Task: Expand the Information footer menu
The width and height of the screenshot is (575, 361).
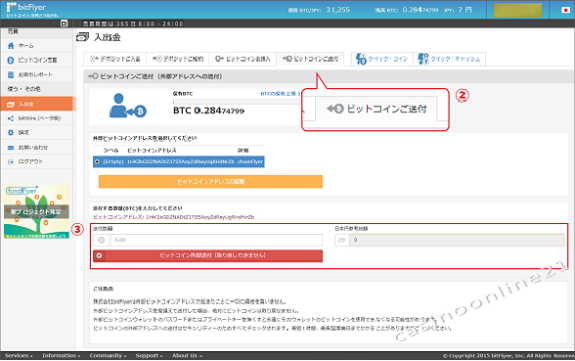Action: tap(61, 355)
